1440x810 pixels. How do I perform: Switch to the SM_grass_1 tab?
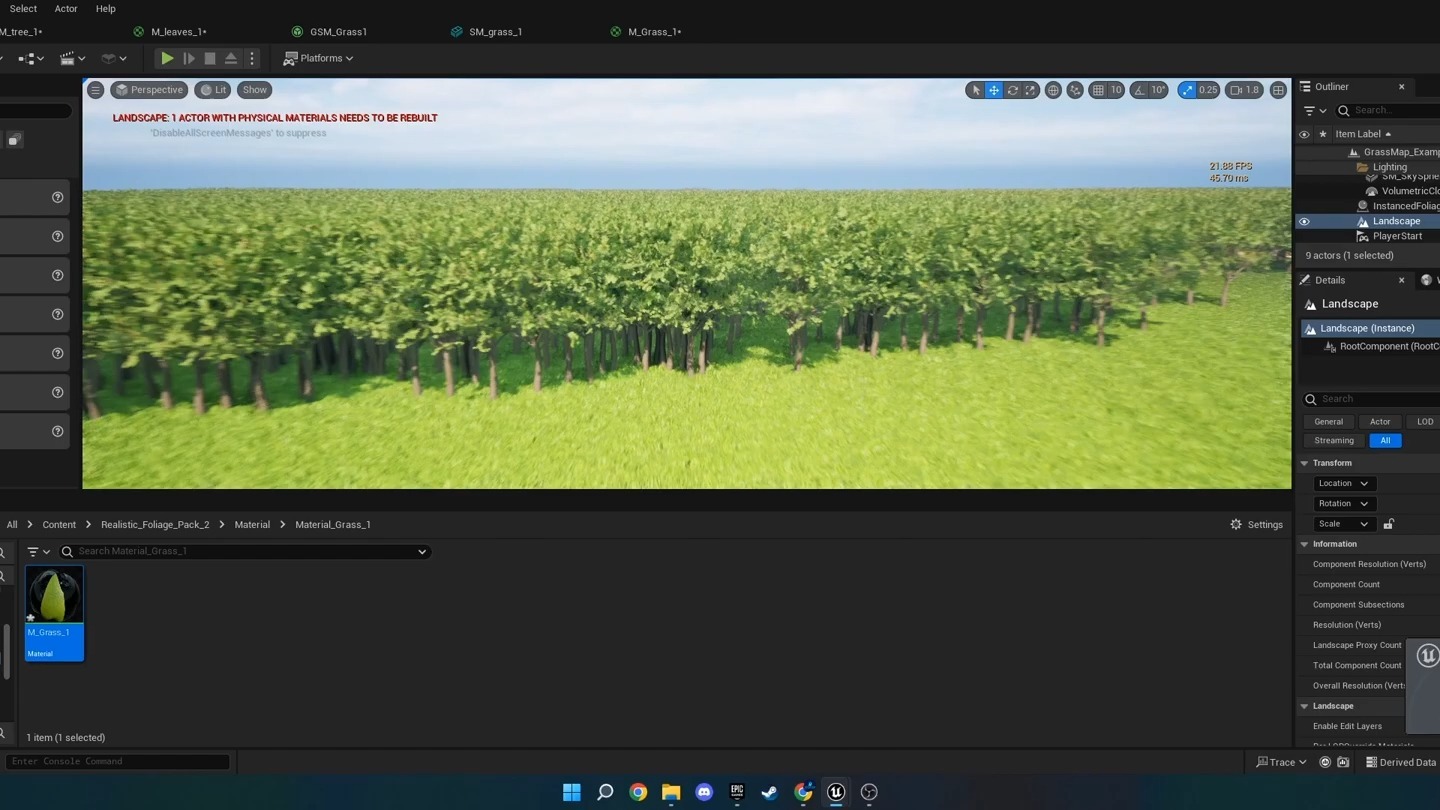[494, 32]
